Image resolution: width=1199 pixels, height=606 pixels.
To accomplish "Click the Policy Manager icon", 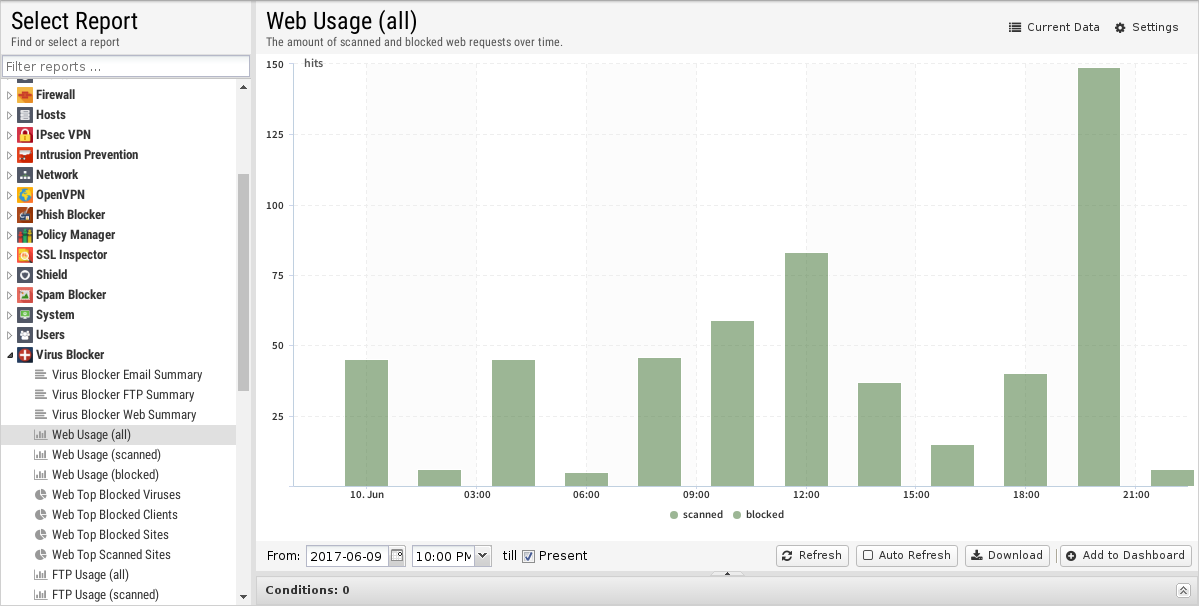I will pos(24,235).
